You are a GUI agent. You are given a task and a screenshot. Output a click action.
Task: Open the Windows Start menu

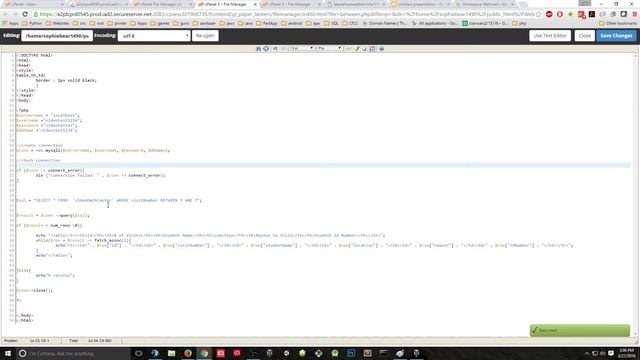[8, 353]
